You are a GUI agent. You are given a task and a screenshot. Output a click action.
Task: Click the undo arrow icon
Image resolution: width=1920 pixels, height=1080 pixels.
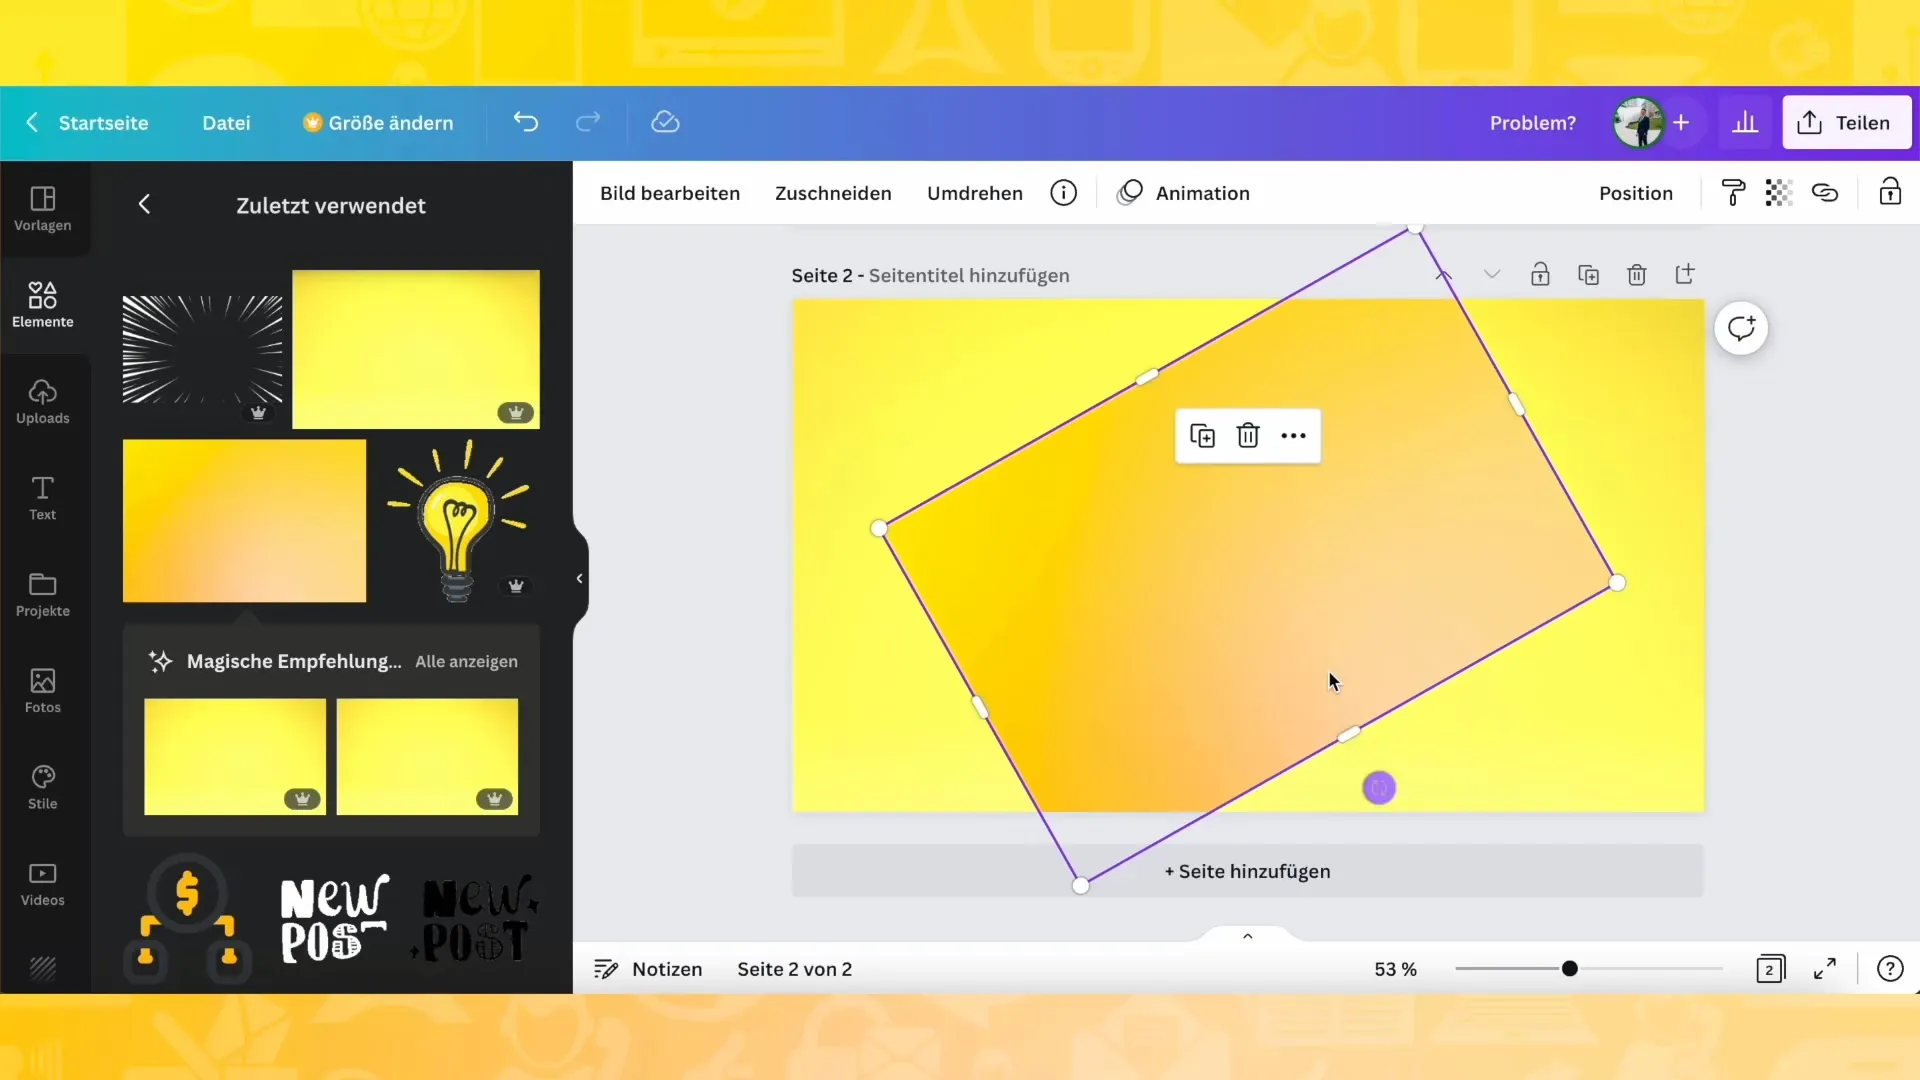pyautogui.click(x=525, y=123)
